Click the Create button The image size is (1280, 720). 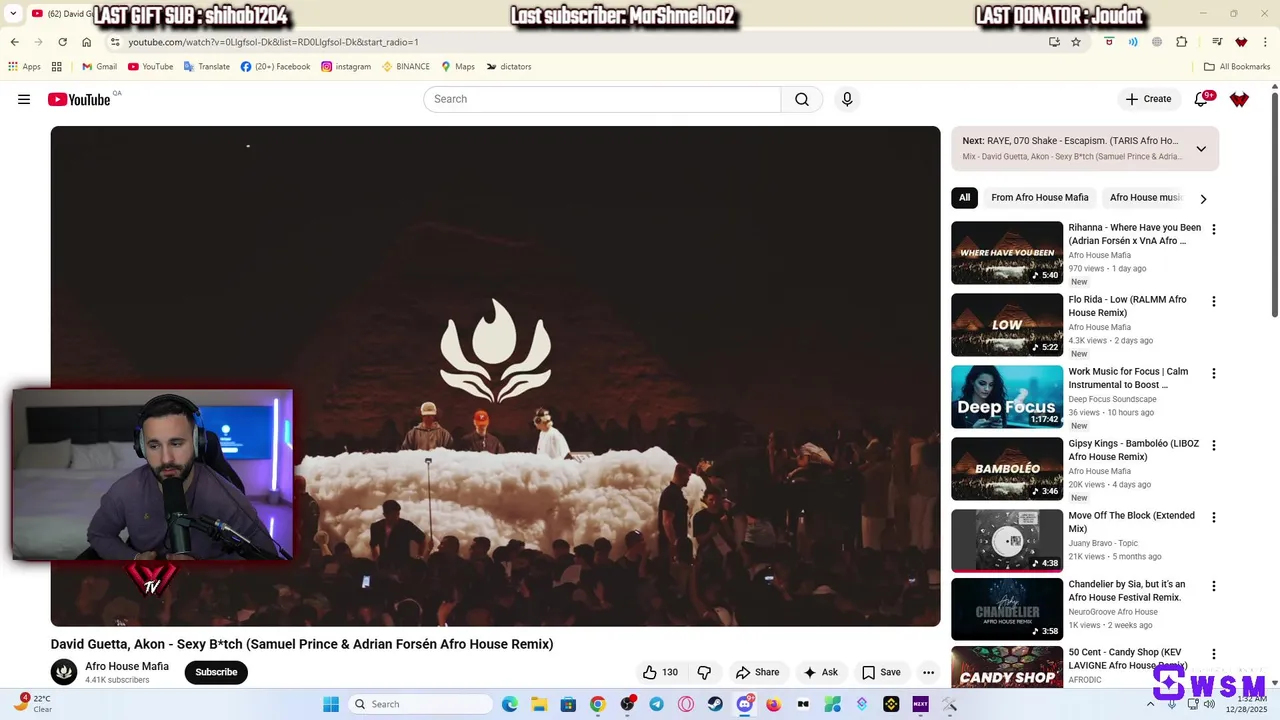pyautogui.click(x=1148, y=99)
